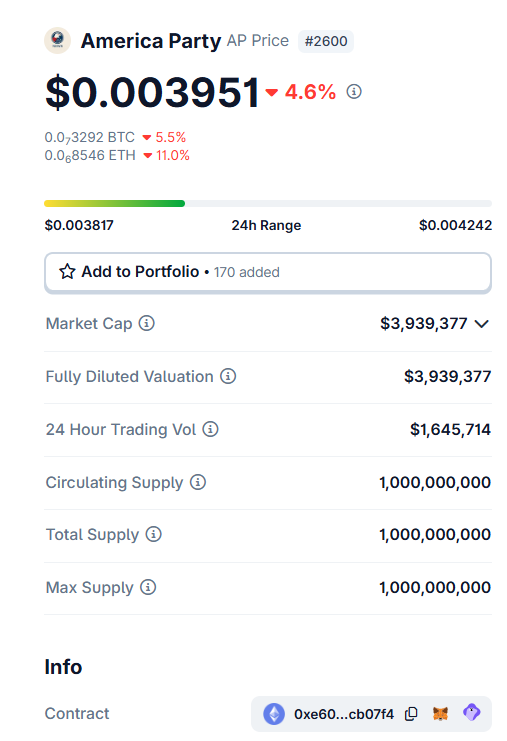Viewport: 507px width, 741px height.
Task: Click the 24 Hour Trading Vol label
Action: pyautogui.click(x=121, y=430)
